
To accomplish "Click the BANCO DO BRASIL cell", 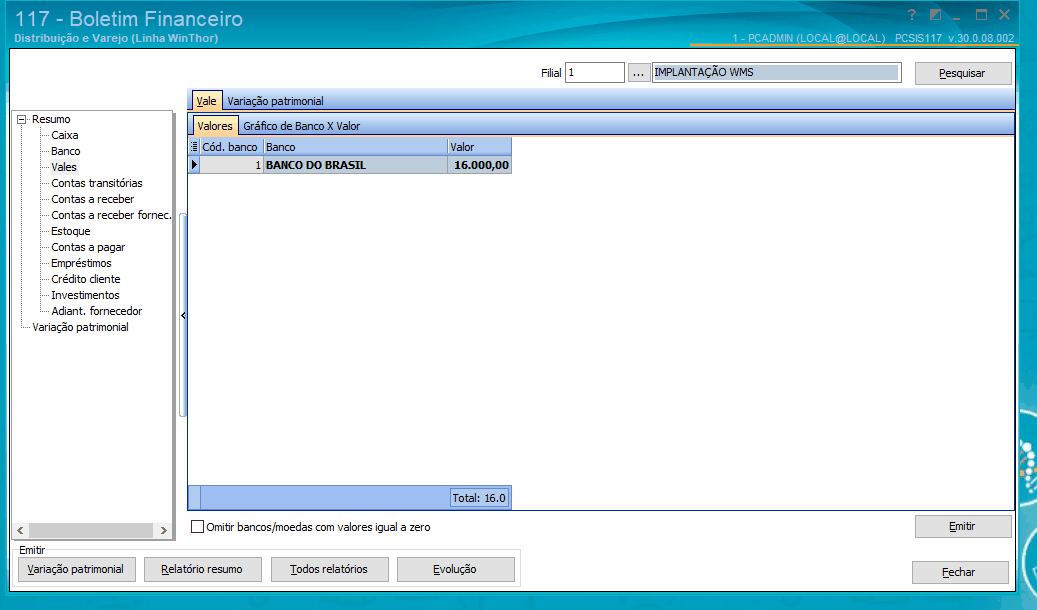I will (356, 165).
